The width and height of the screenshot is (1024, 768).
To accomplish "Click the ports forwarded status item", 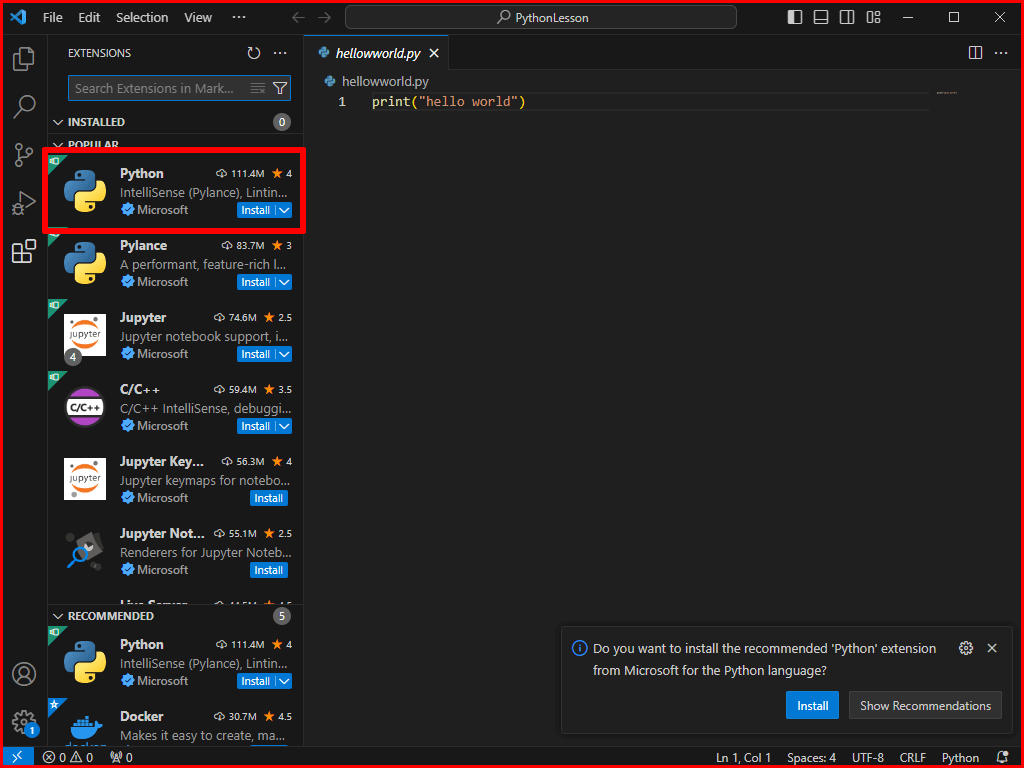I will point(121,757).
